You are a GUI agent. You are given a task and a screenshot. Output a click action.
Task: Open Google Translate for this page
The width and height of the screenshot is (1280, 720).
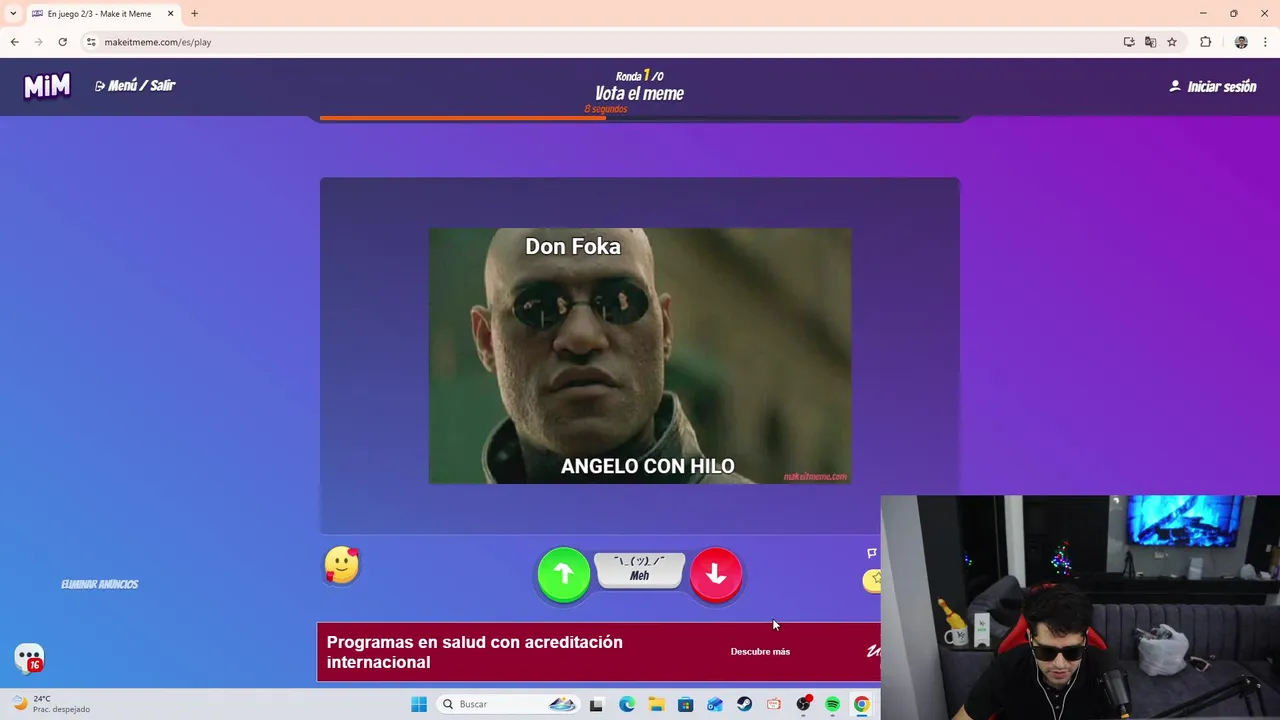click(1150, 42)
